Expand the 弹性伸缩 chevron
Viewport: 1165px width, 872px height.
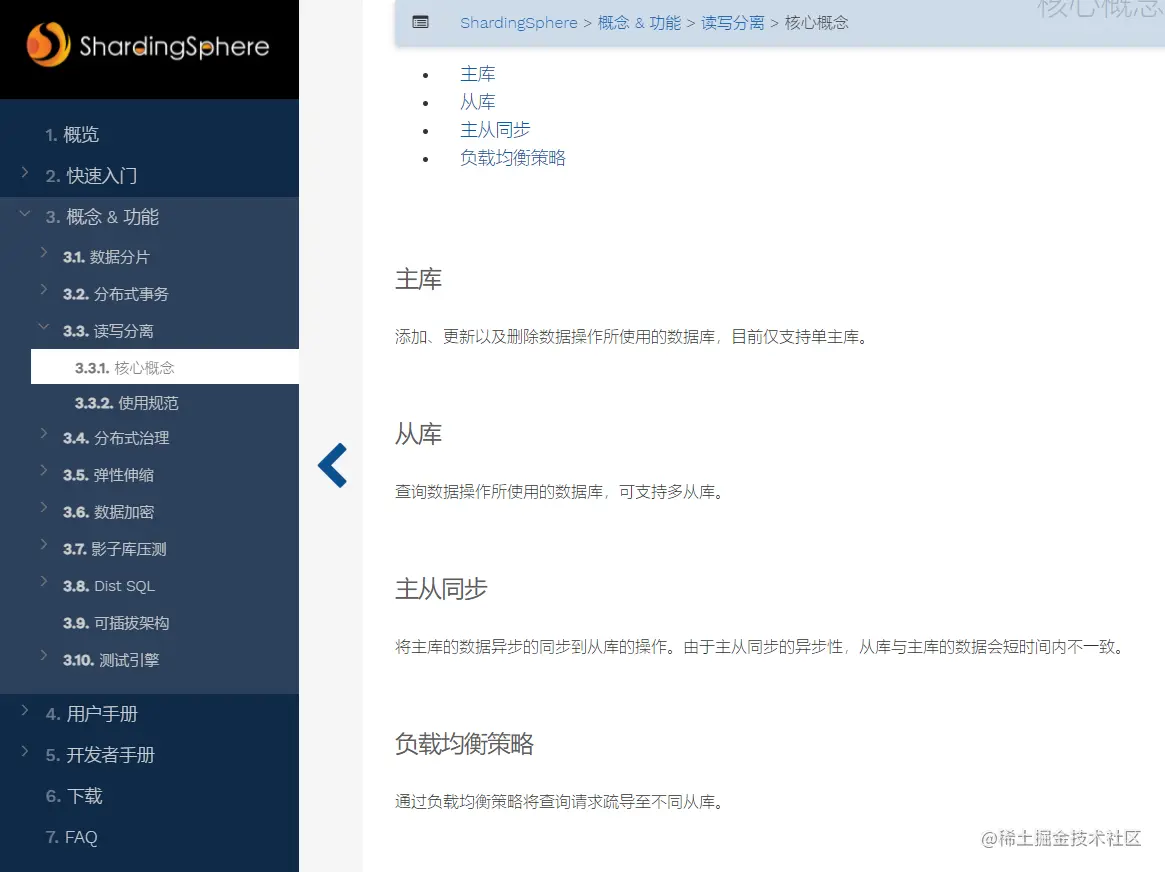44,470
